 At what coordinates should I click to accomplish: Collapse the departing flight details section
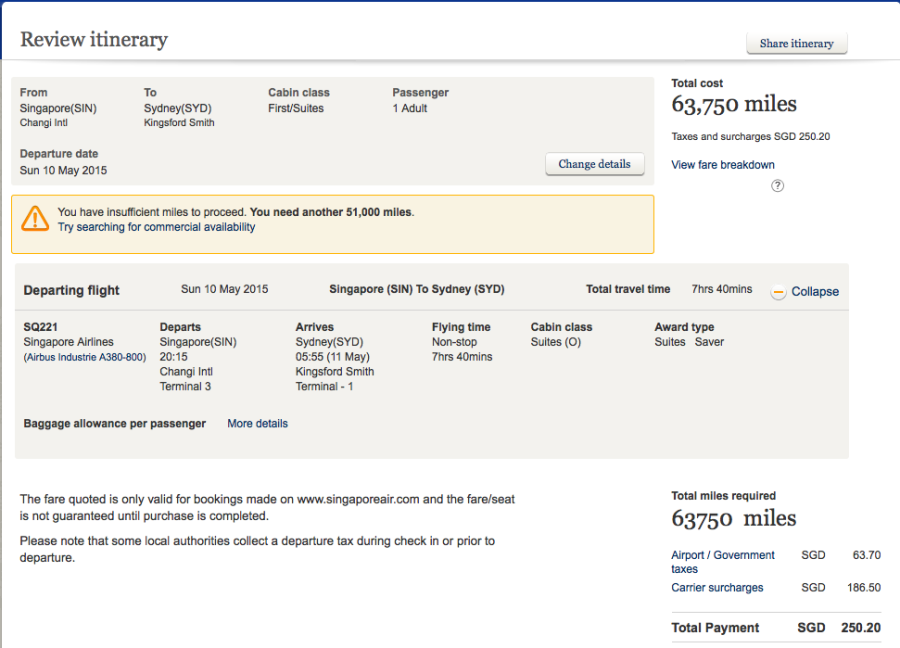[814, 292]
